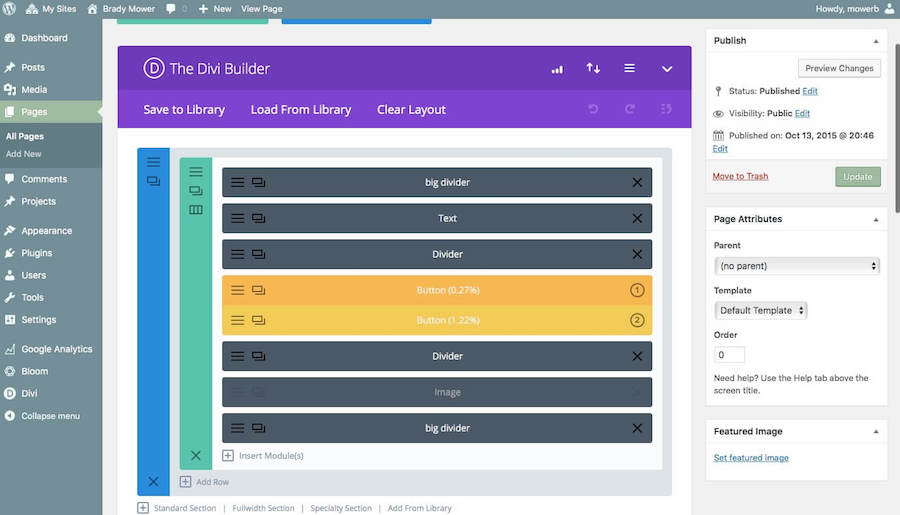This screenshot has width=900, height=515.
Task: Delete the bottom big divider module
Action: pos(637,428)
